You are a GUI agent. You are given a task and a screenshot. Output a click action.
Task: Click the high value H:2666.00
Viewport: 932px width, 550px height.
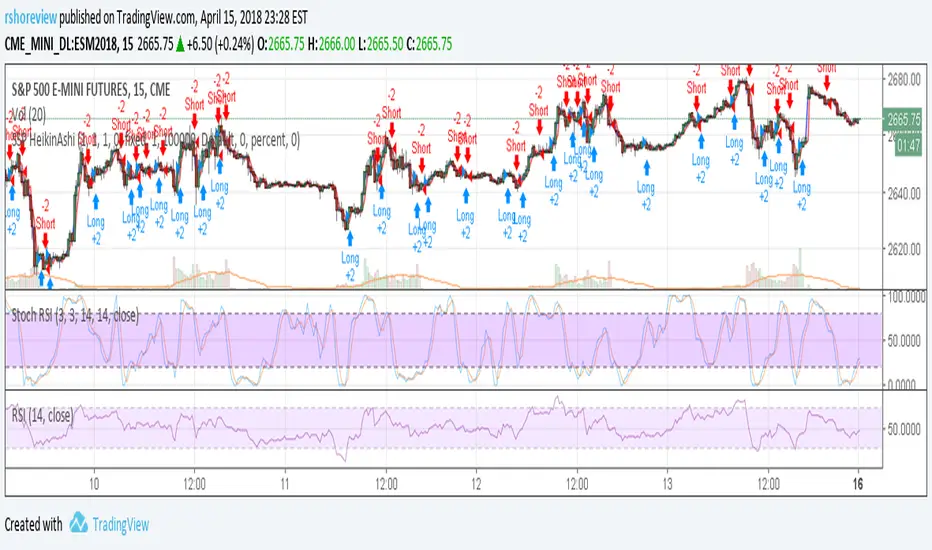click(x=331, y=44)
